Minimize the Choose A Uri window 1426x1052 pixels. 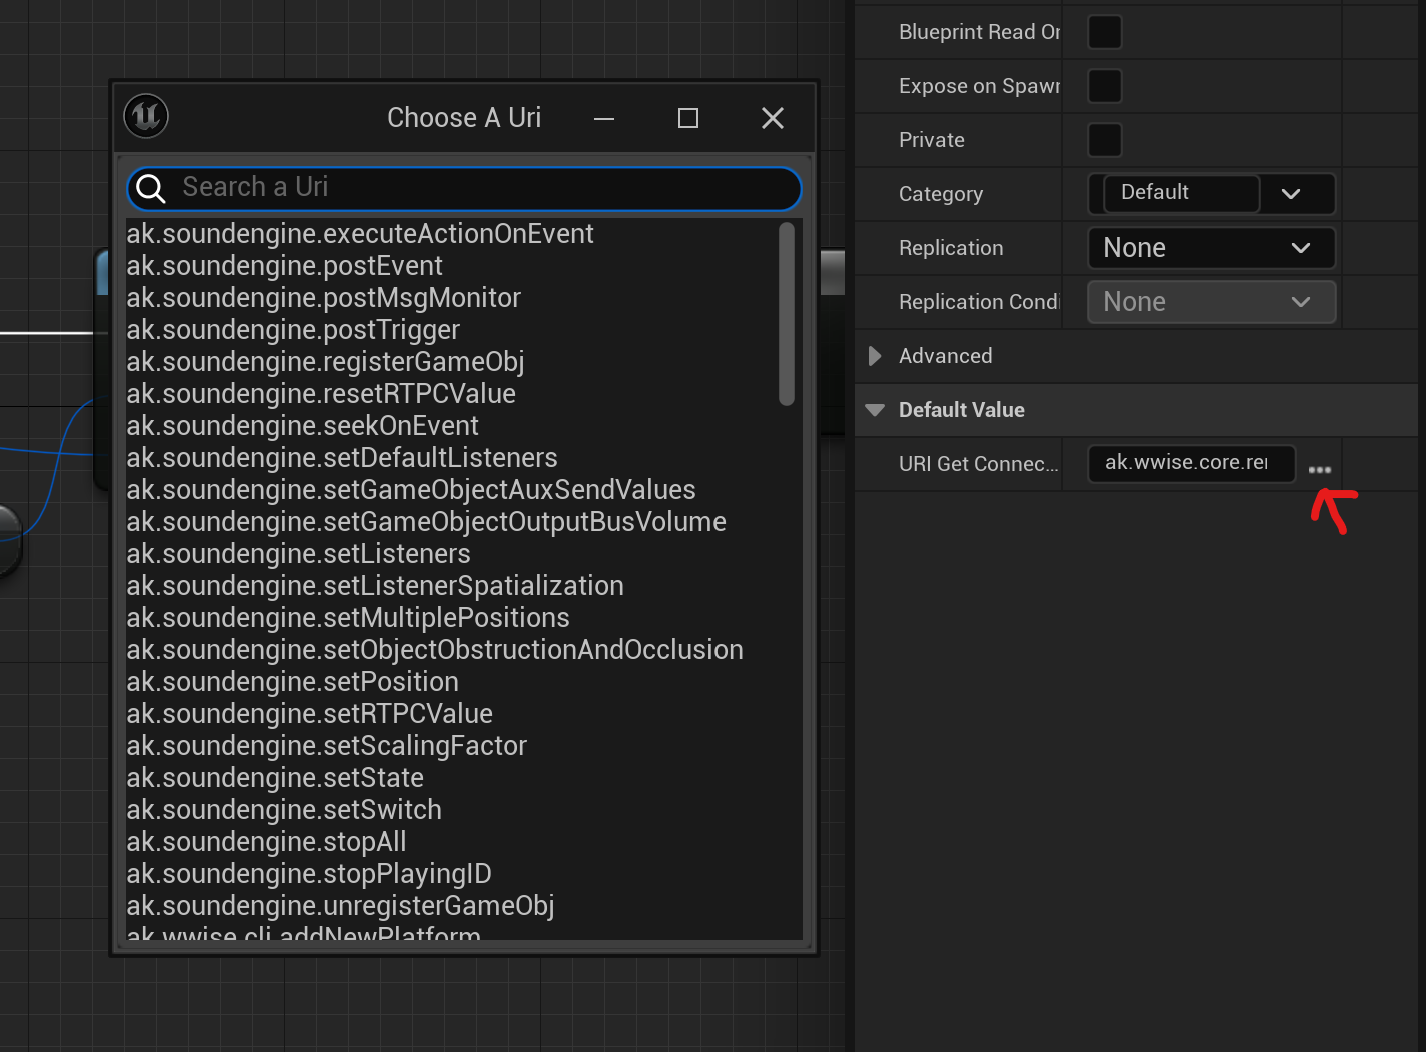[604, 118]
